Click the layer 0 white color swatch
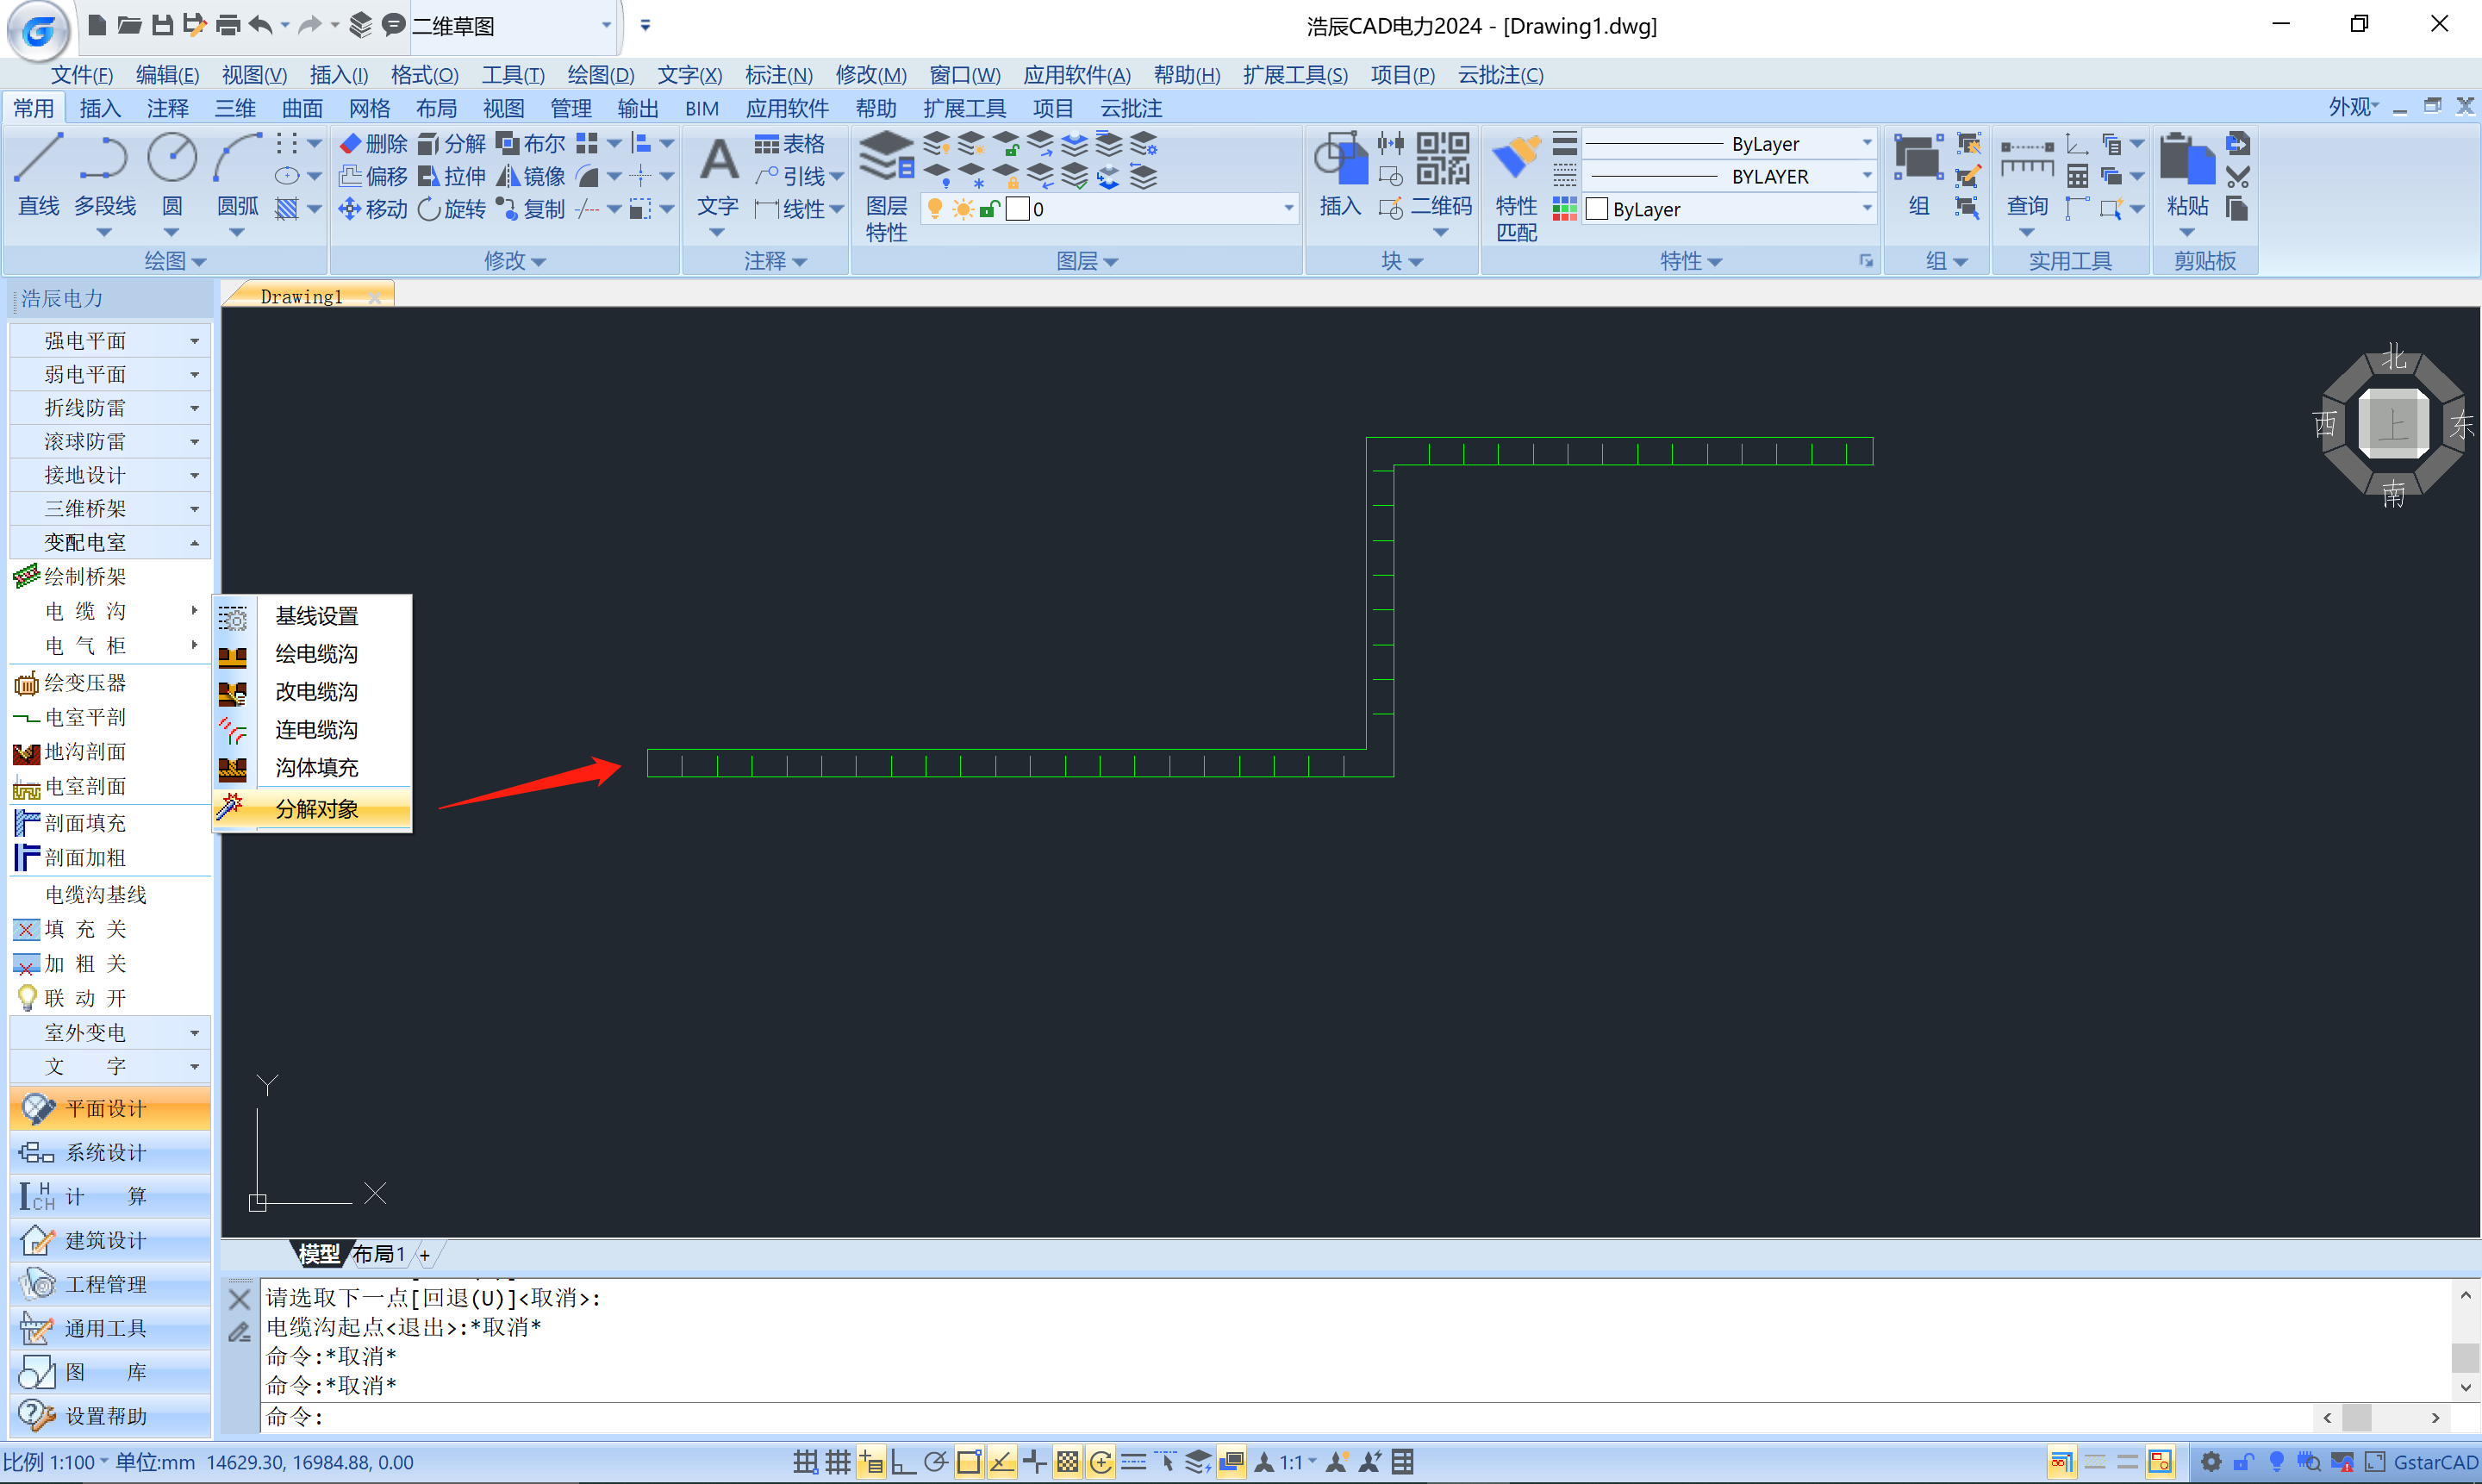Screen dimensions: 2482x1484 click(x=1017, y=209)
